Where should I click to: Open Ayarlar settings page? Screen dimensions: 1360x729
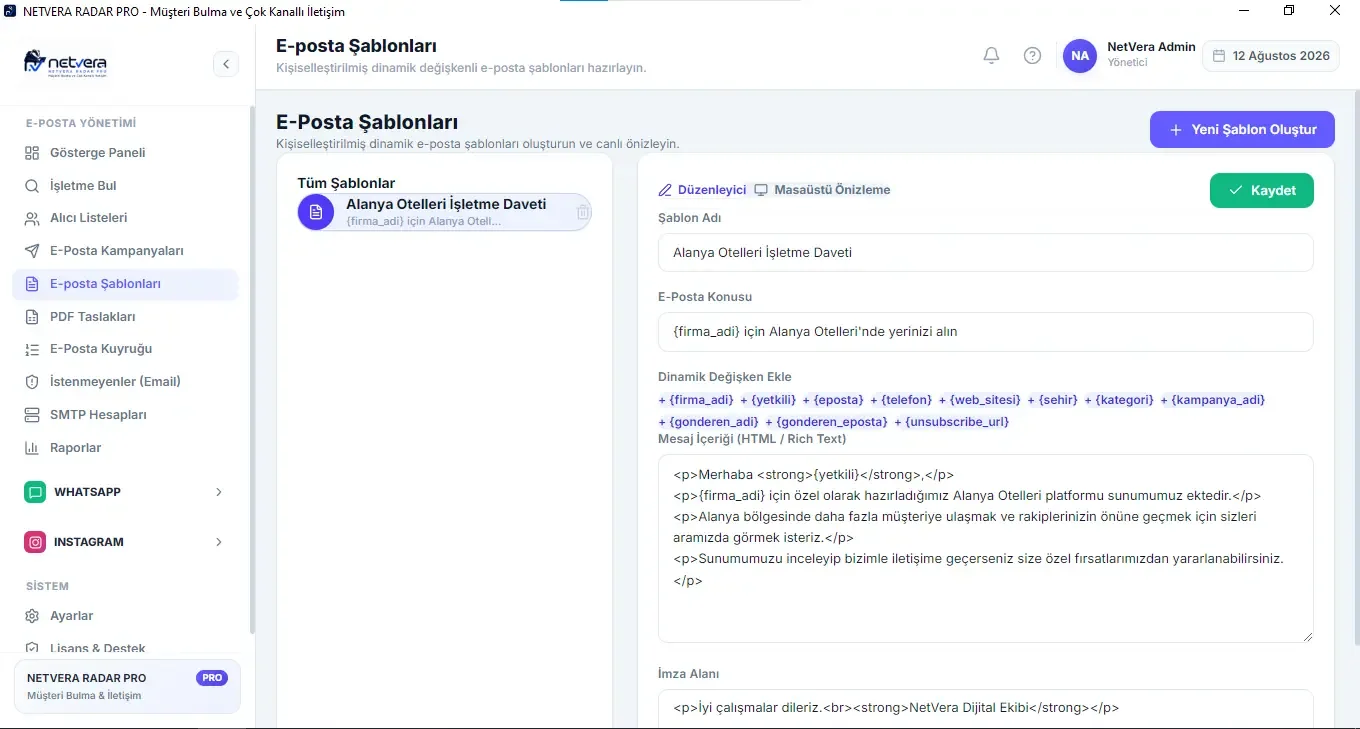(126, 616)
